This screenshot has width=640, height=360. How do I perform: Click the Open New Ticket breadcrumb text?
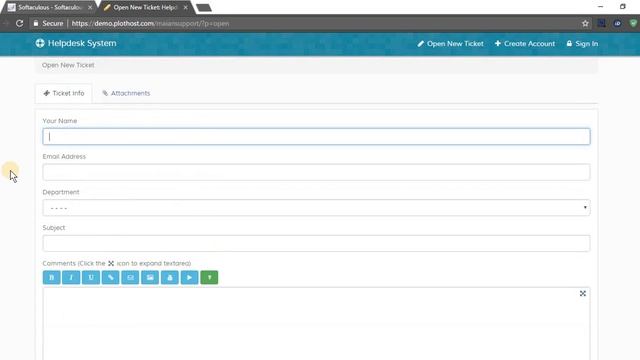[68, 65]
